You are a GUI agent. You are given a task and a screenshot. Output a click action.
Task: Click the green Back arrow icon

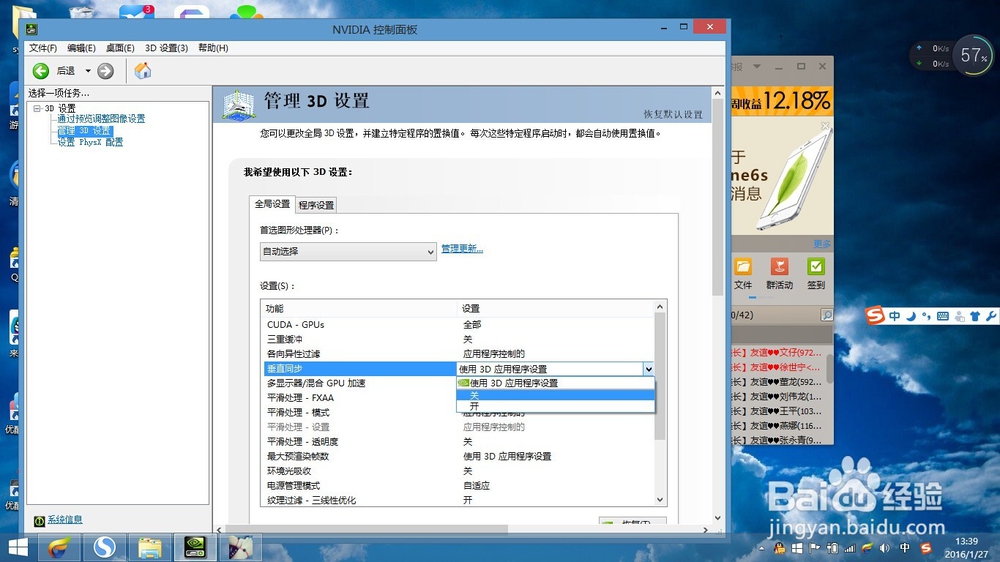click(41, 71)
